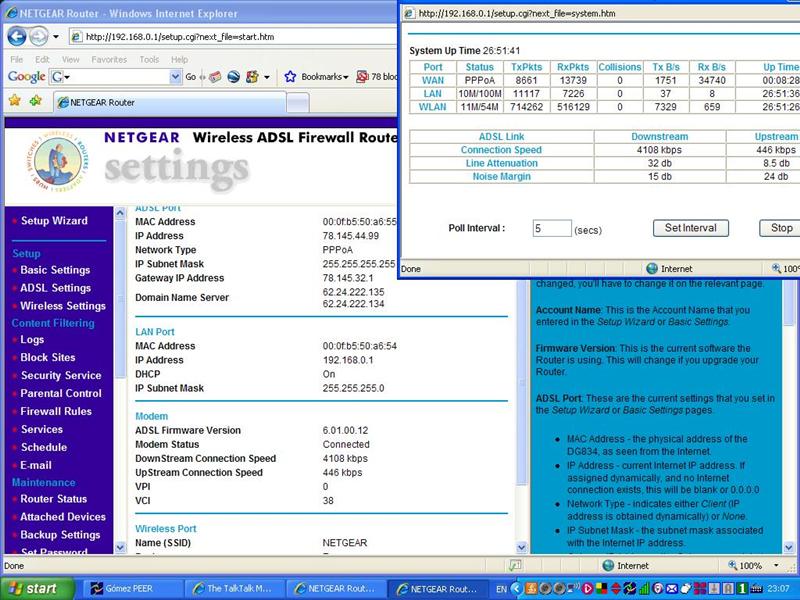Click the Google toolbar Go button

point(191,77)
